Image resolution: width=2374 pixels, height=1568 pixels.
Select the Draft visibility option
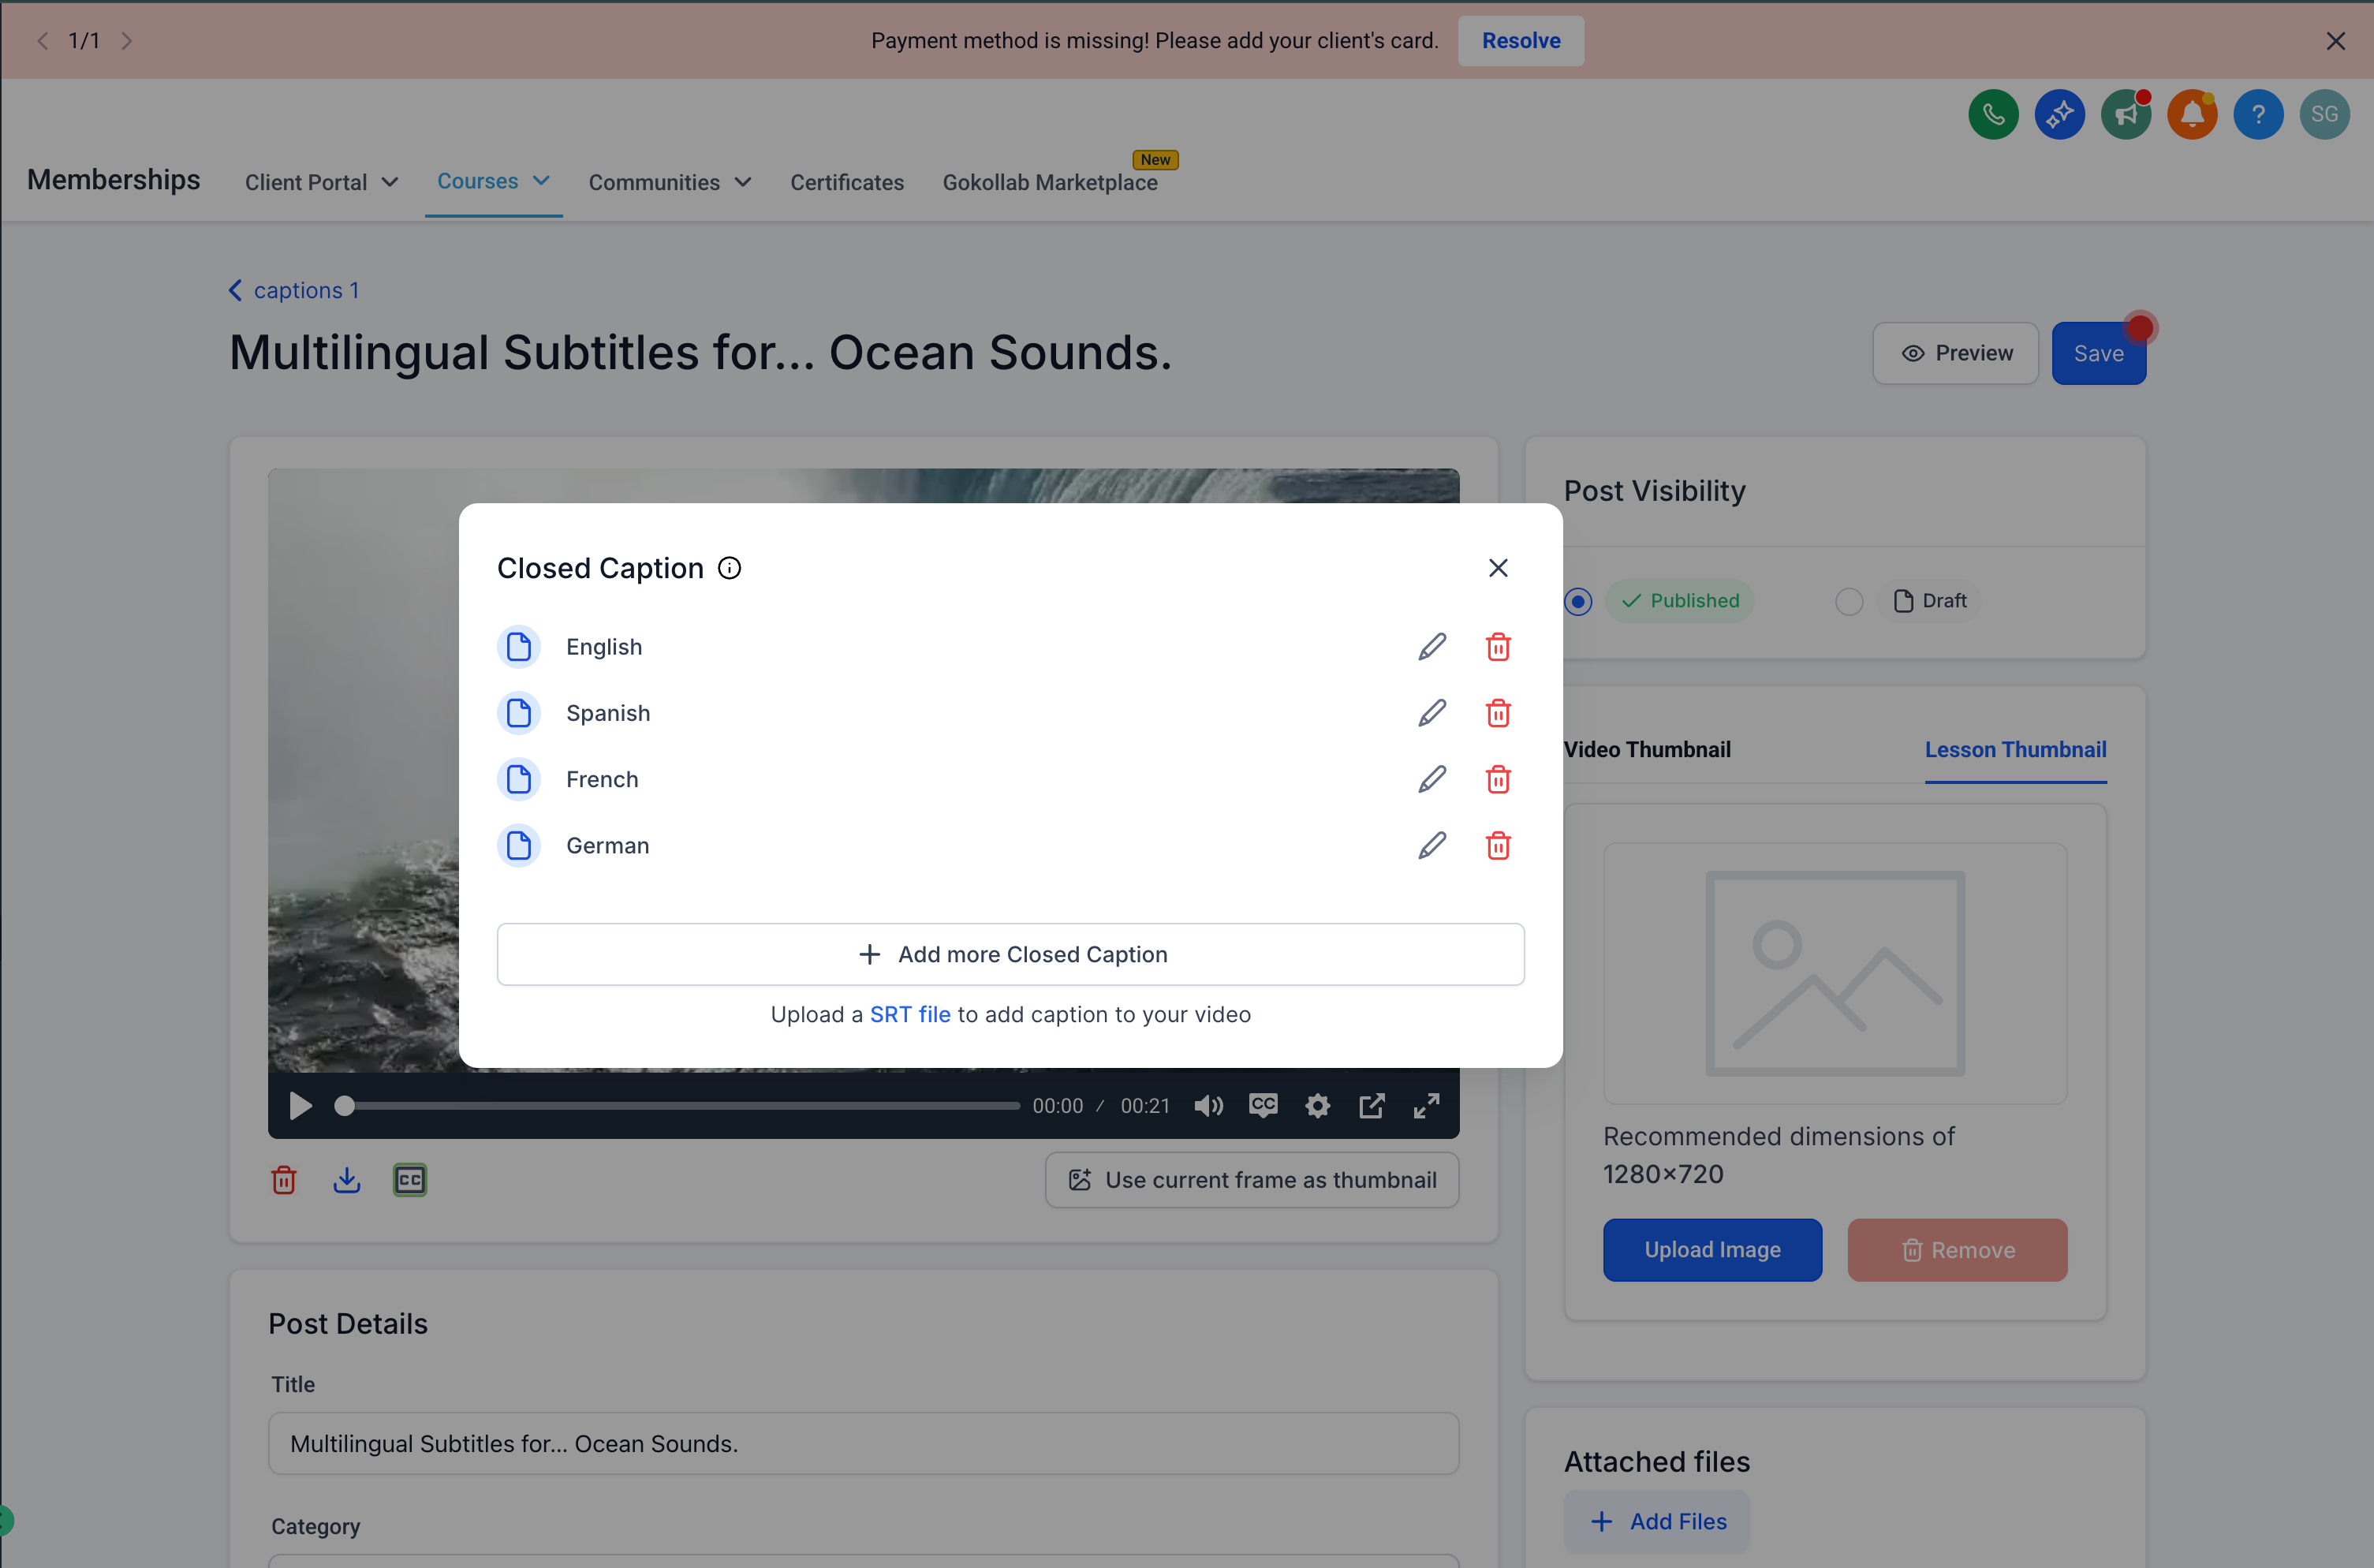1849,601
